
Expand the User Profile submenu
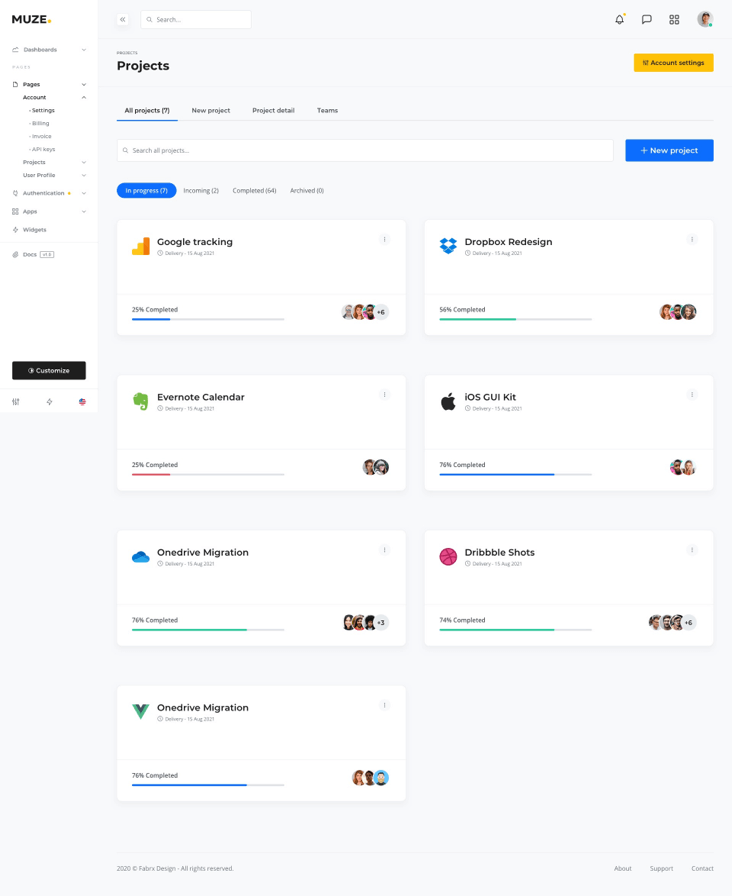coord(54,175)
